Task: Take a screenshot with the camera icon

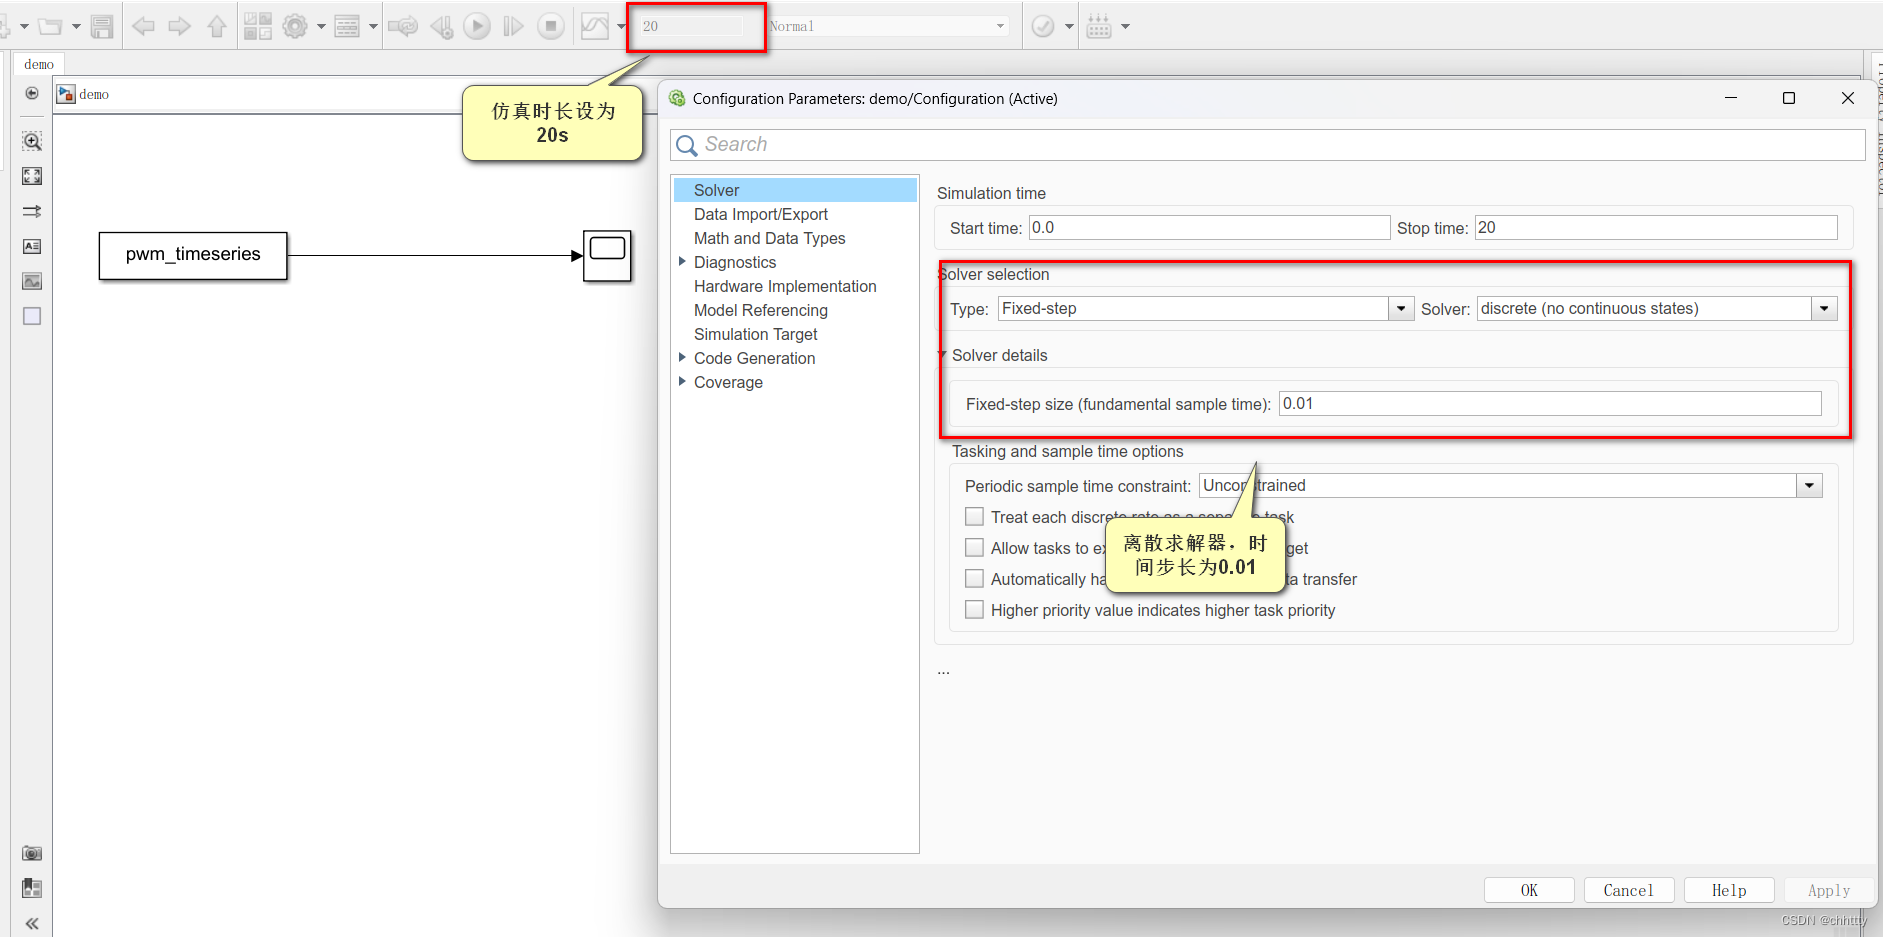Action: pyautogui.click(x=32, y=853)
